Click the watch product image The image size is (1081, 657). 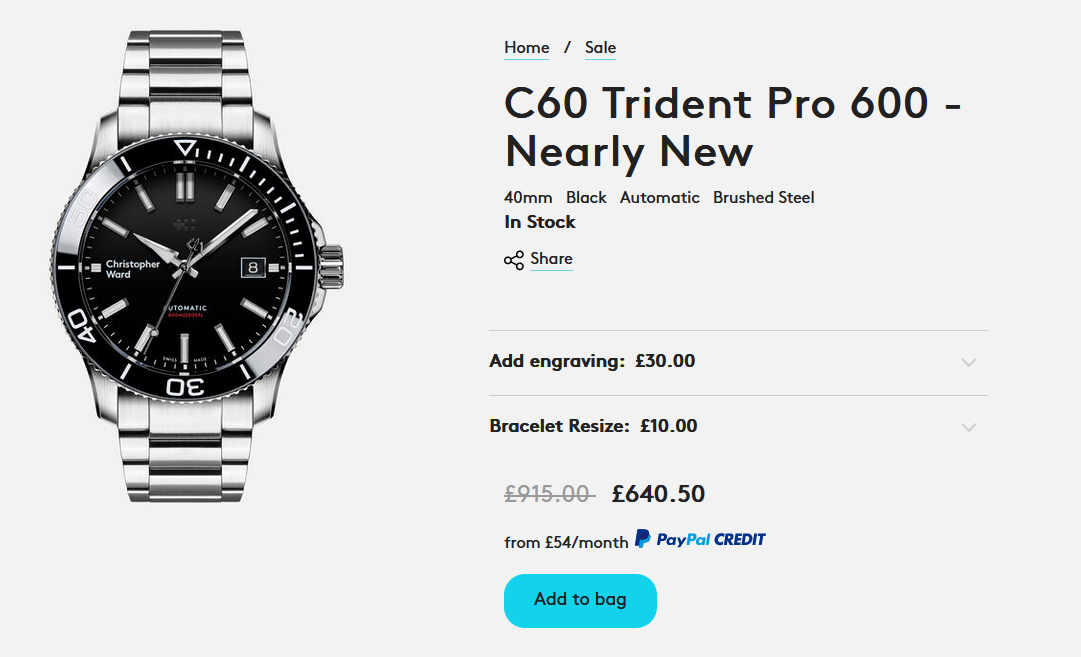point(197,265)
